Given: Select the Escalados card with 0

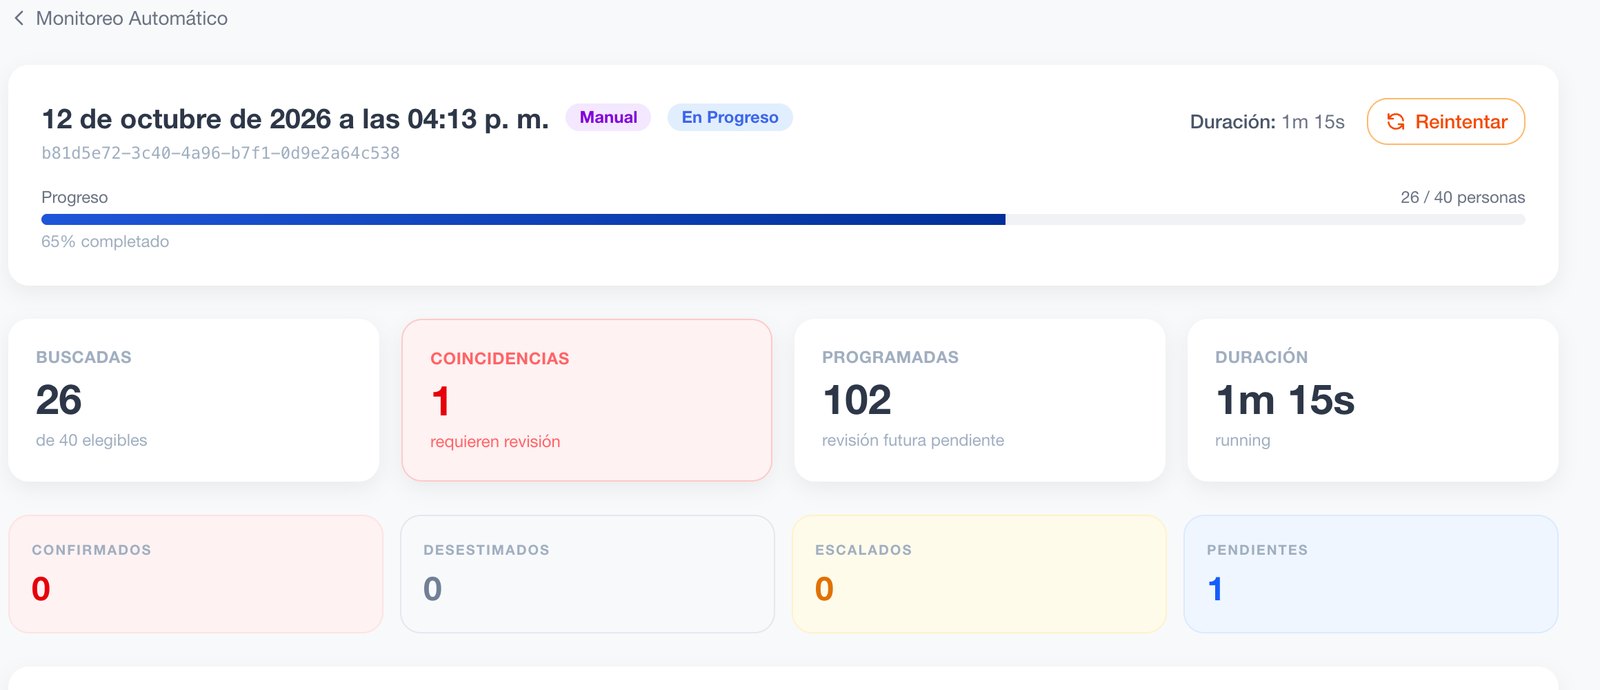Looking at the screenshot, I should pos(980,574).
